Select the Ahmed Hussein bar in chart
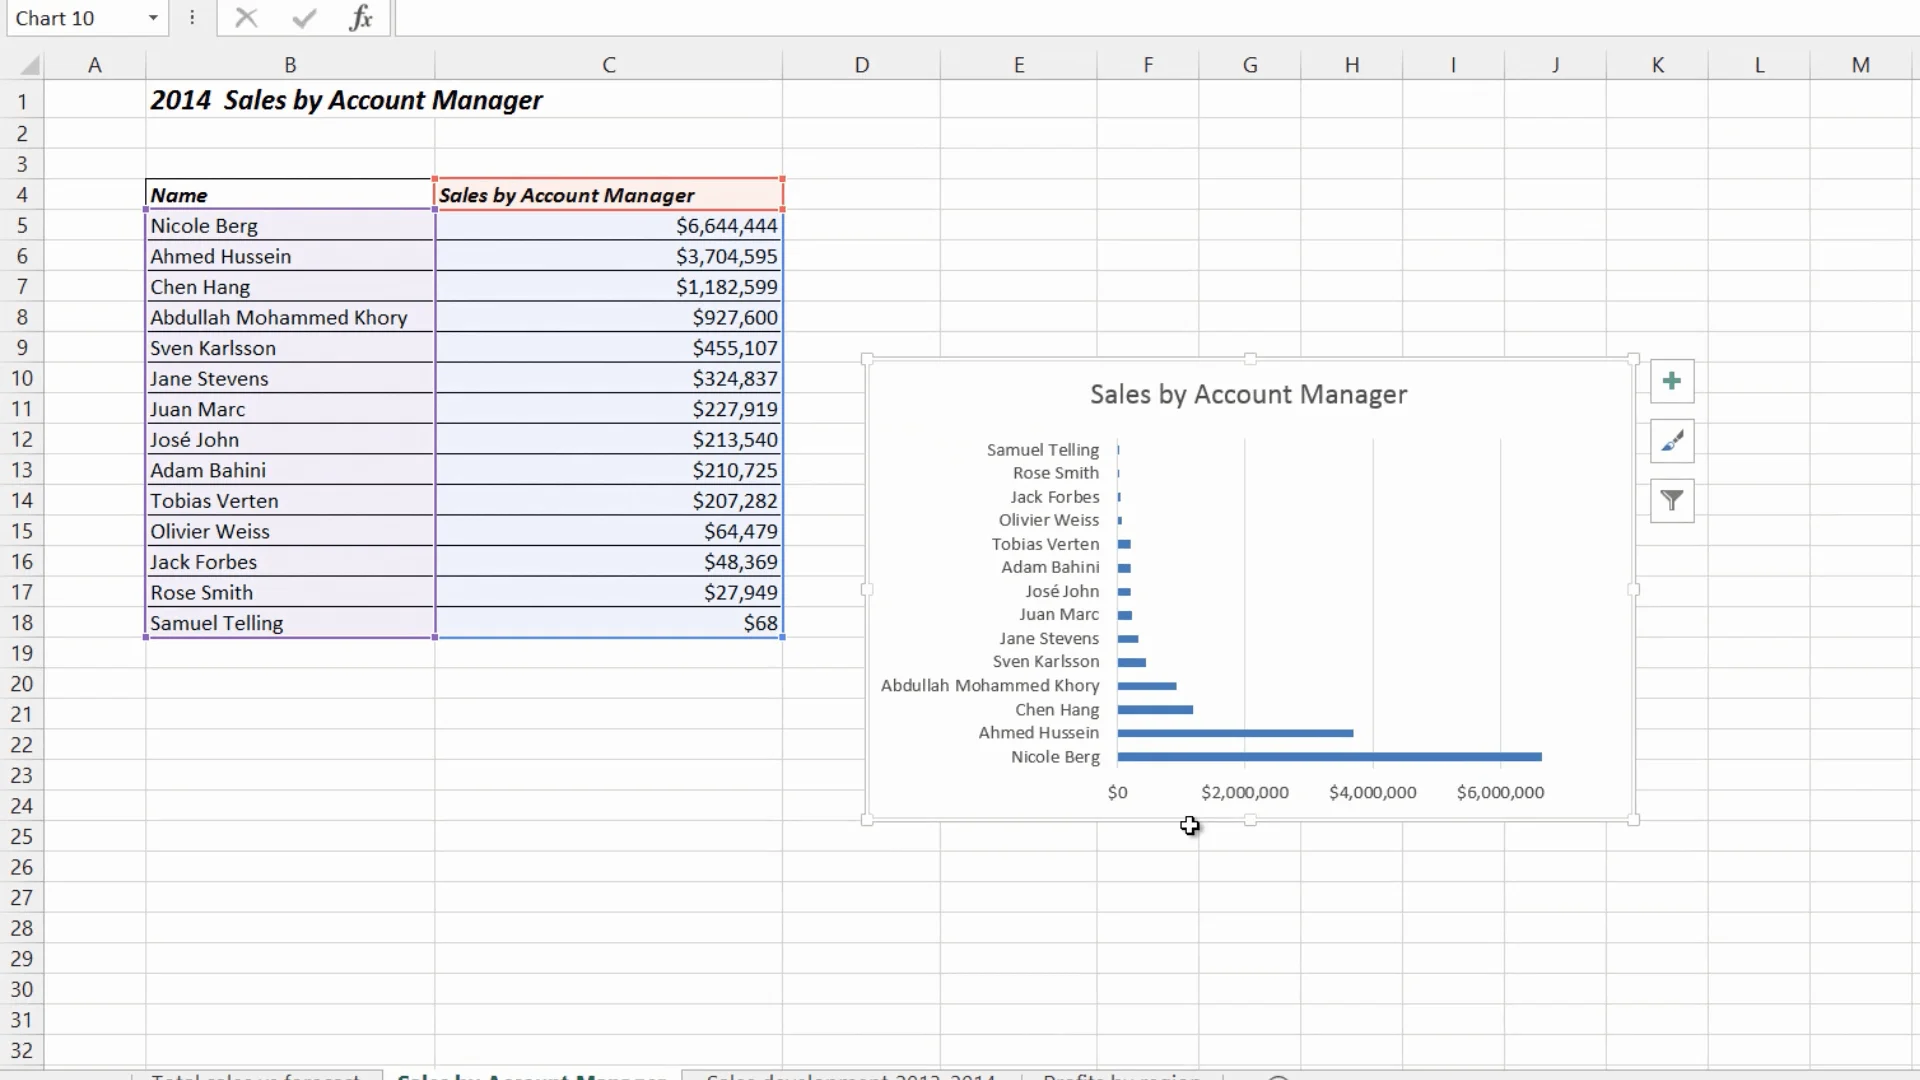The height and width of the screenshot is (1080, 1920). coord(1235,733)
